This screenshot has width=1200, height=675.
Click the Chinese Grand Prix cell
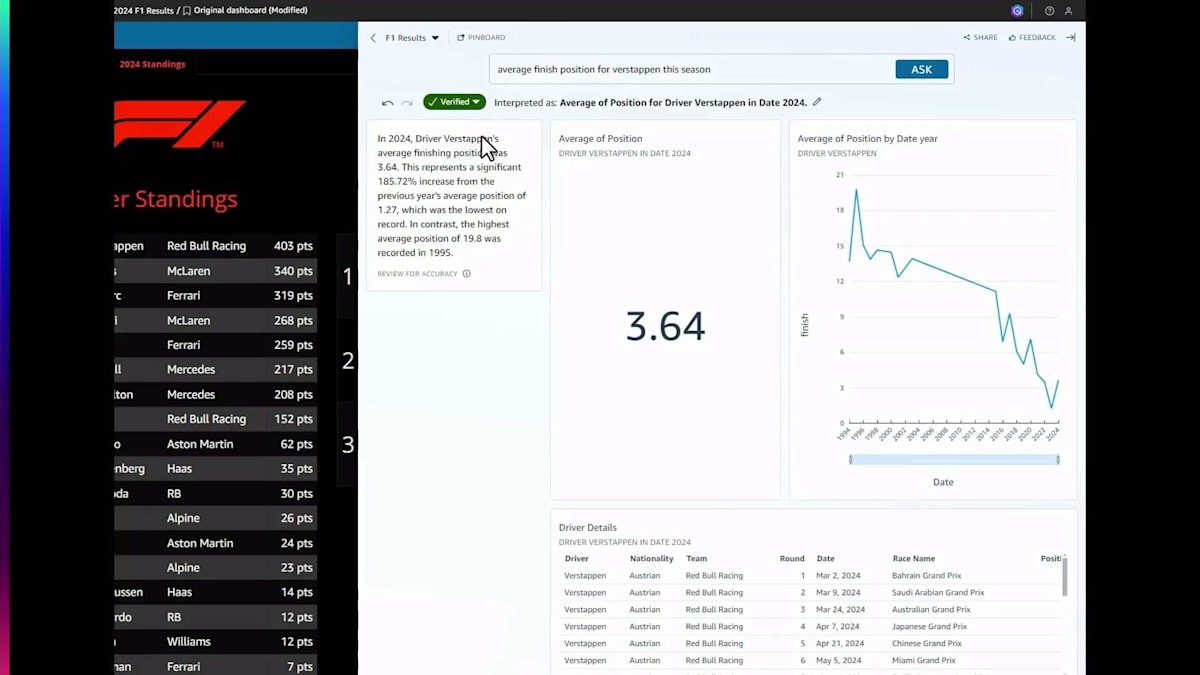click(927, 644)
